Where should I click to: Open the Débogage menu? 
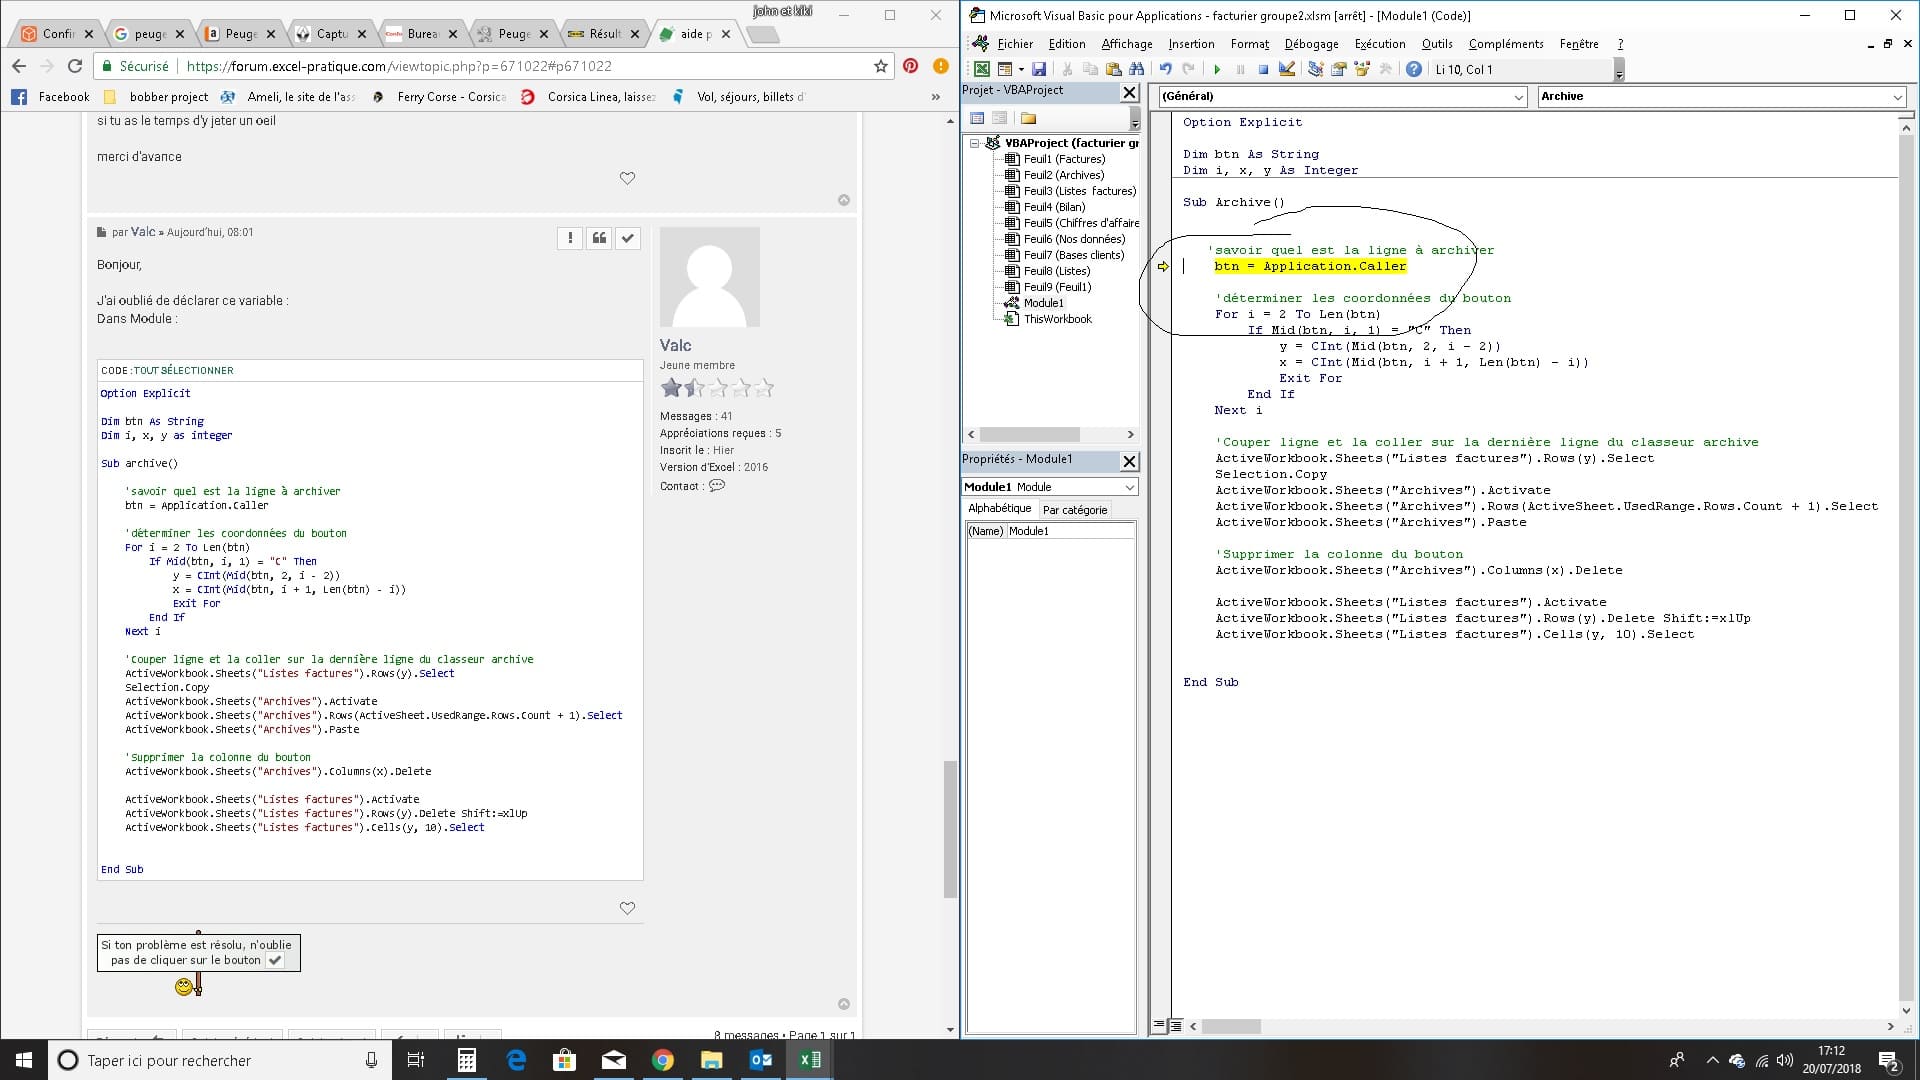coord(1311,44)
